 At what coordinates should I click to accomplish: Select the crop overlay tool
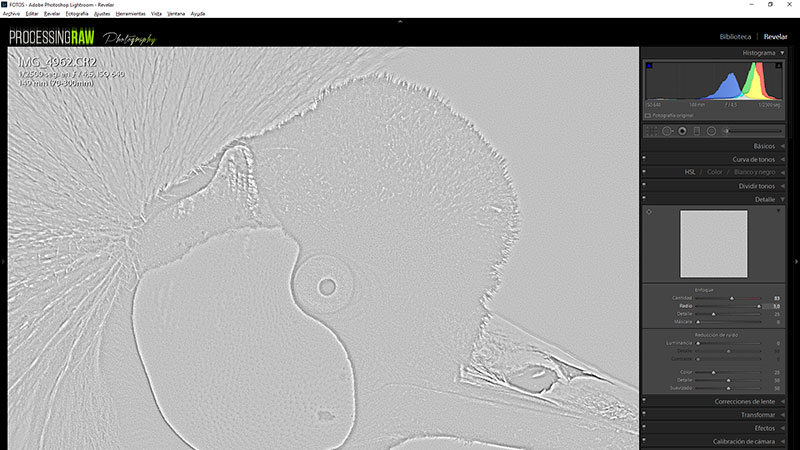[x=653, y=130]
